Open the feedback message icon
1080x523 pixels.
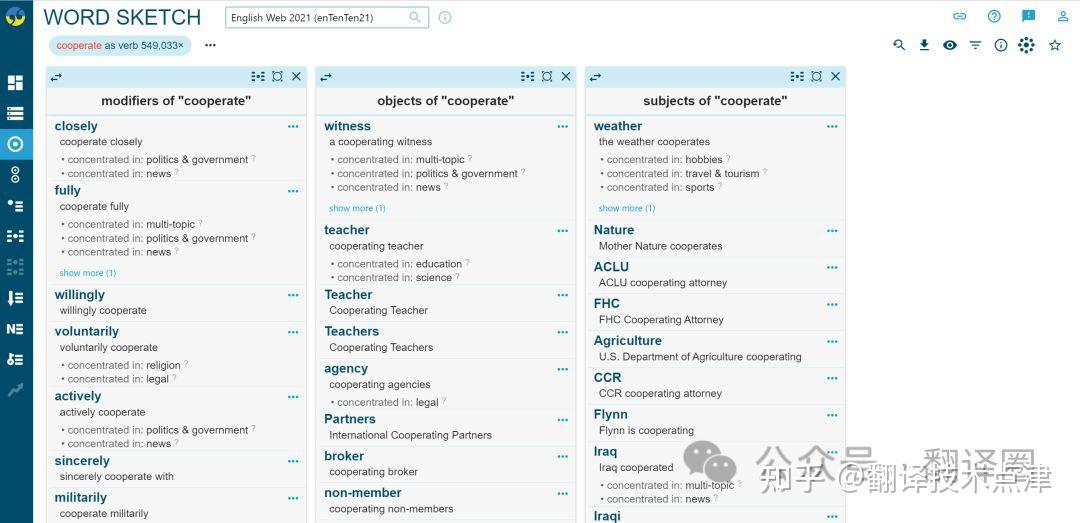tap(1028, 16)
